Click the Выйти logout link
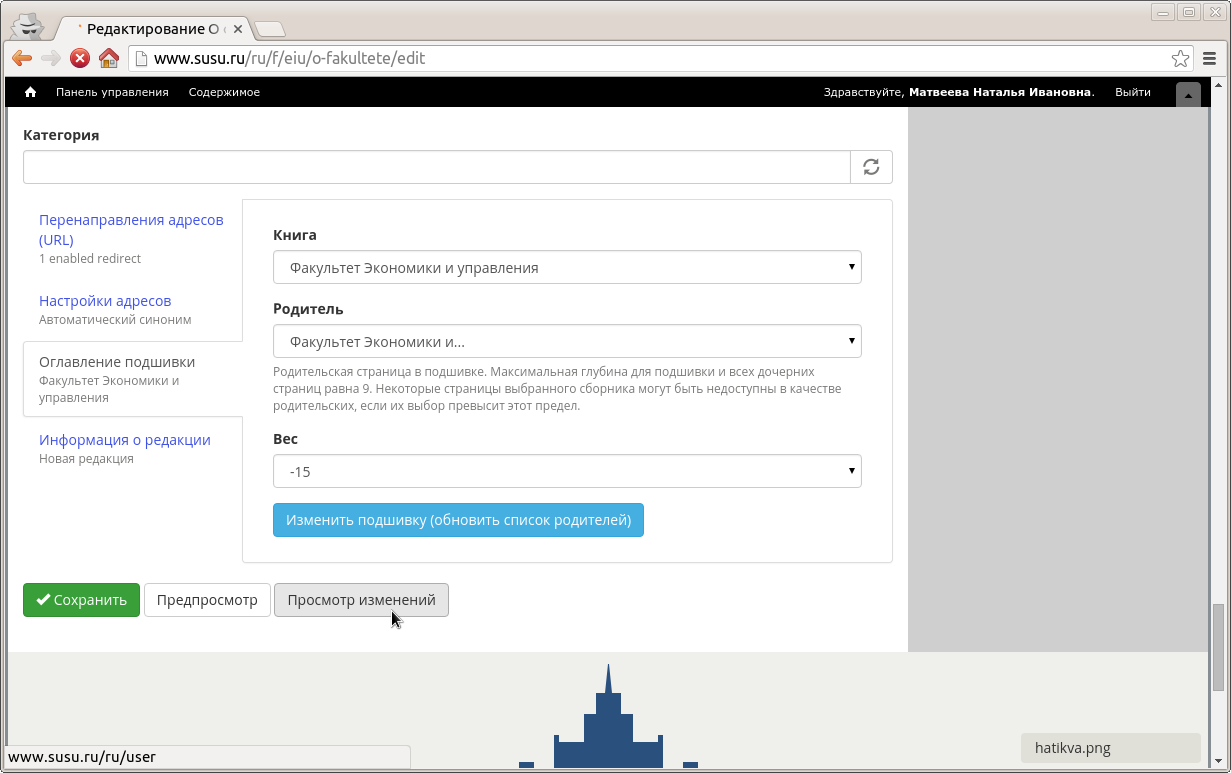This screenshot has width=1231, height=773. pos(1132,92)
